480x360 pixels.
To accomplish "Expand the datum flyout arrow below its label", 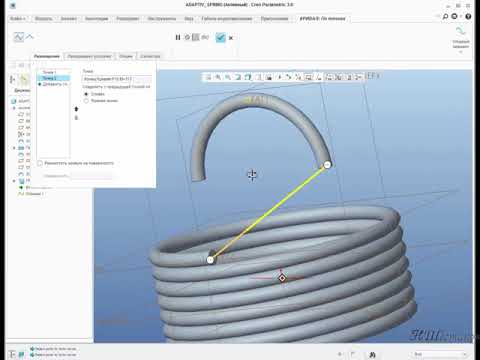I will pyautogui.click(x=461, y=52).
